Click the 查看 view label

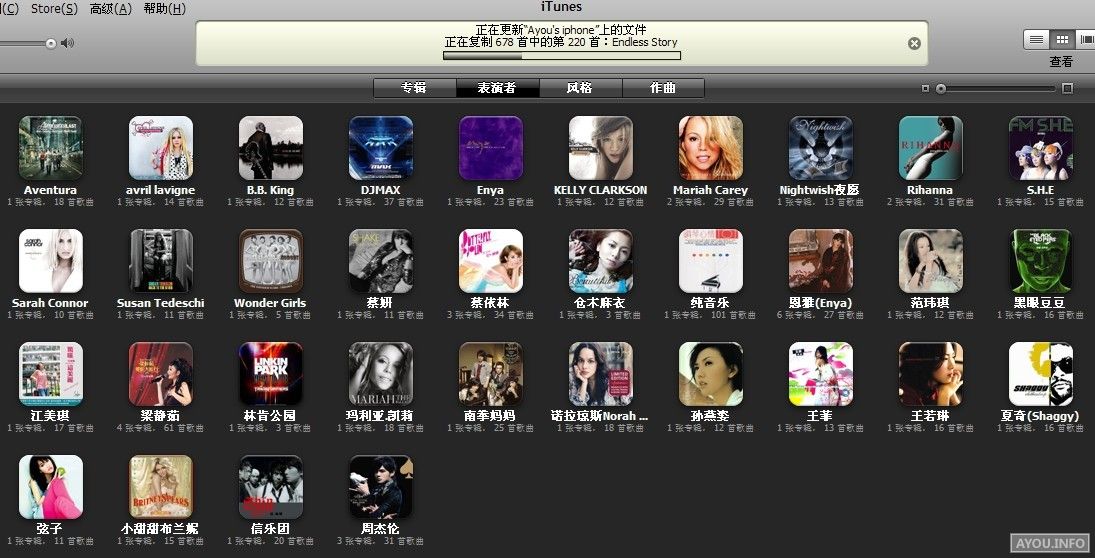1061,61
